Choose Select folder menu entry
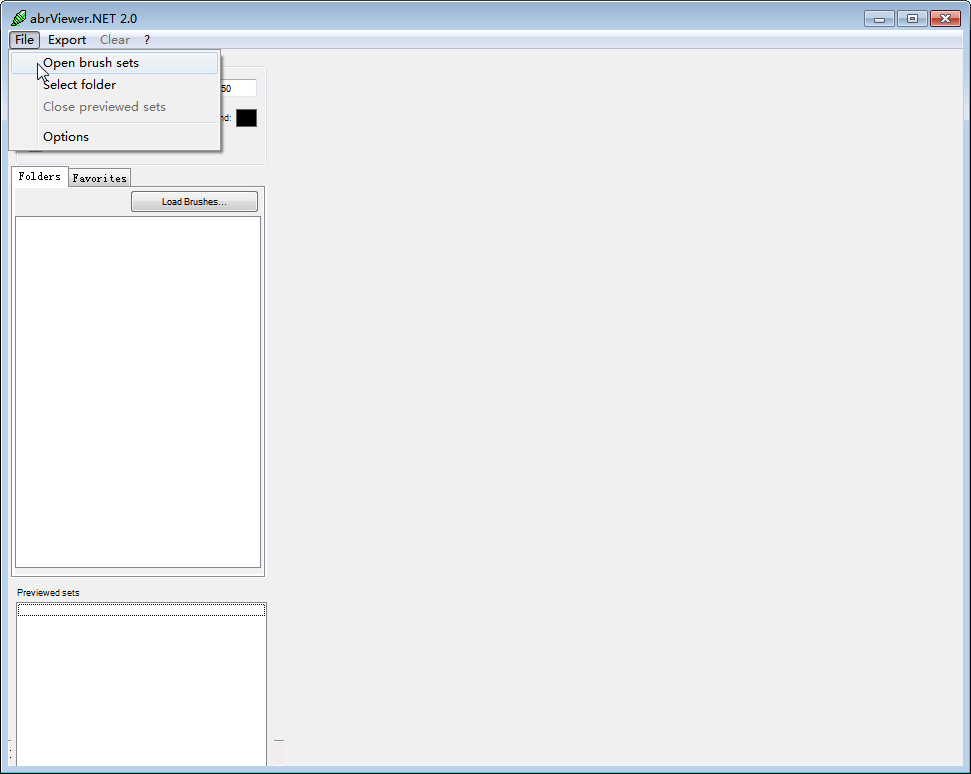971x774 pixels. pos(115,85)
